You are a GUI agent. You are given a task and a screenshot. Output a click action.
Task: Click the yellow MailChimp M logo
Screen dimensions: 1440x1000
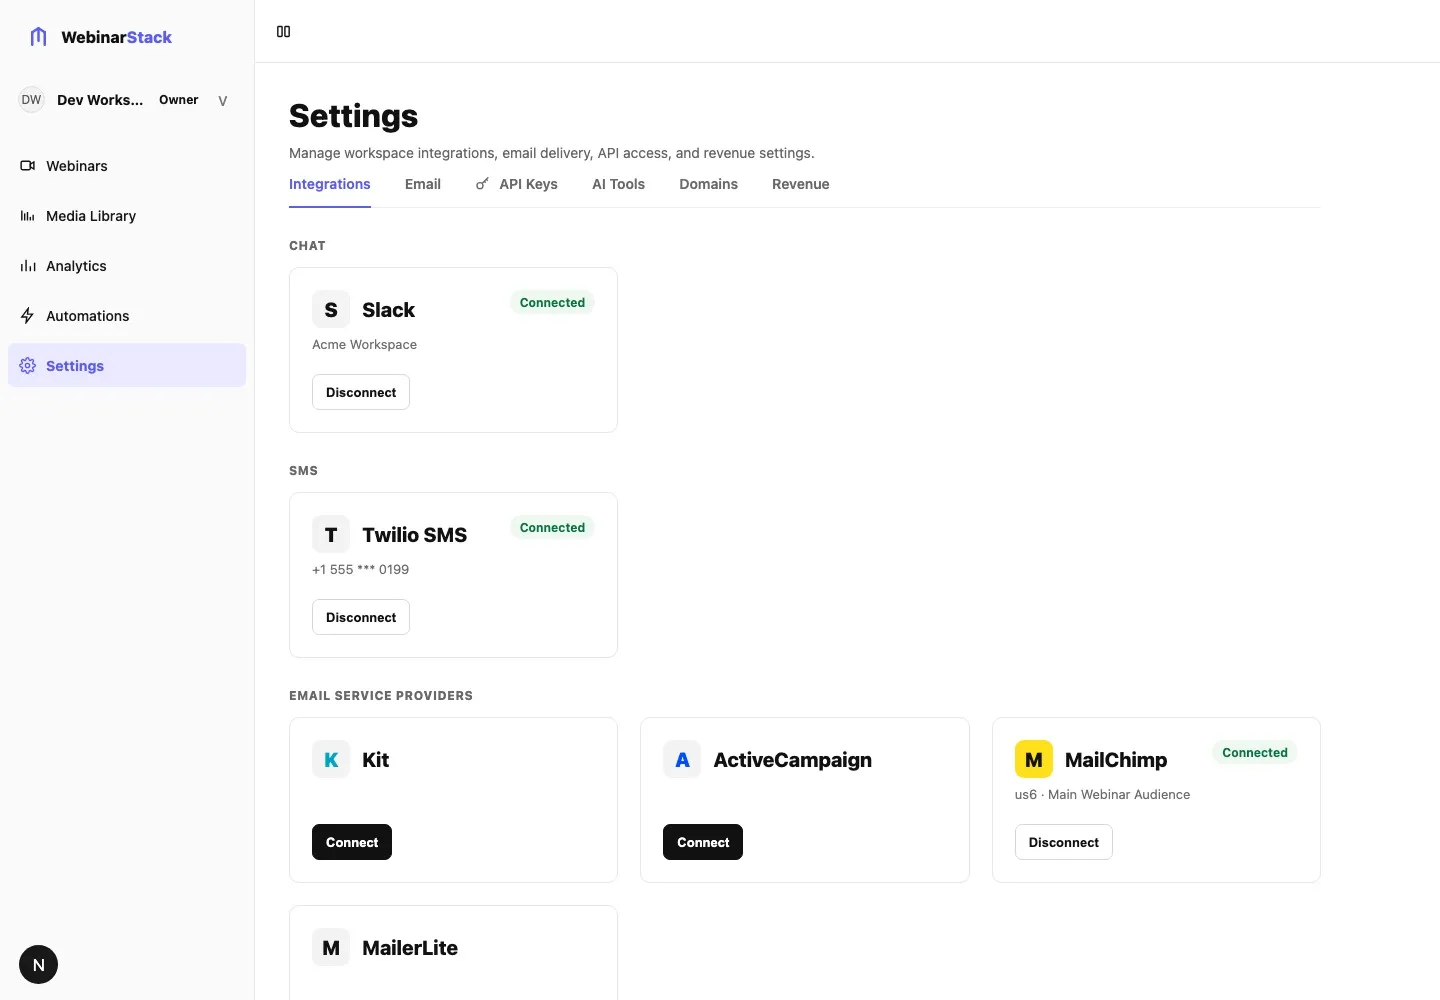(x=1034, y=760)
